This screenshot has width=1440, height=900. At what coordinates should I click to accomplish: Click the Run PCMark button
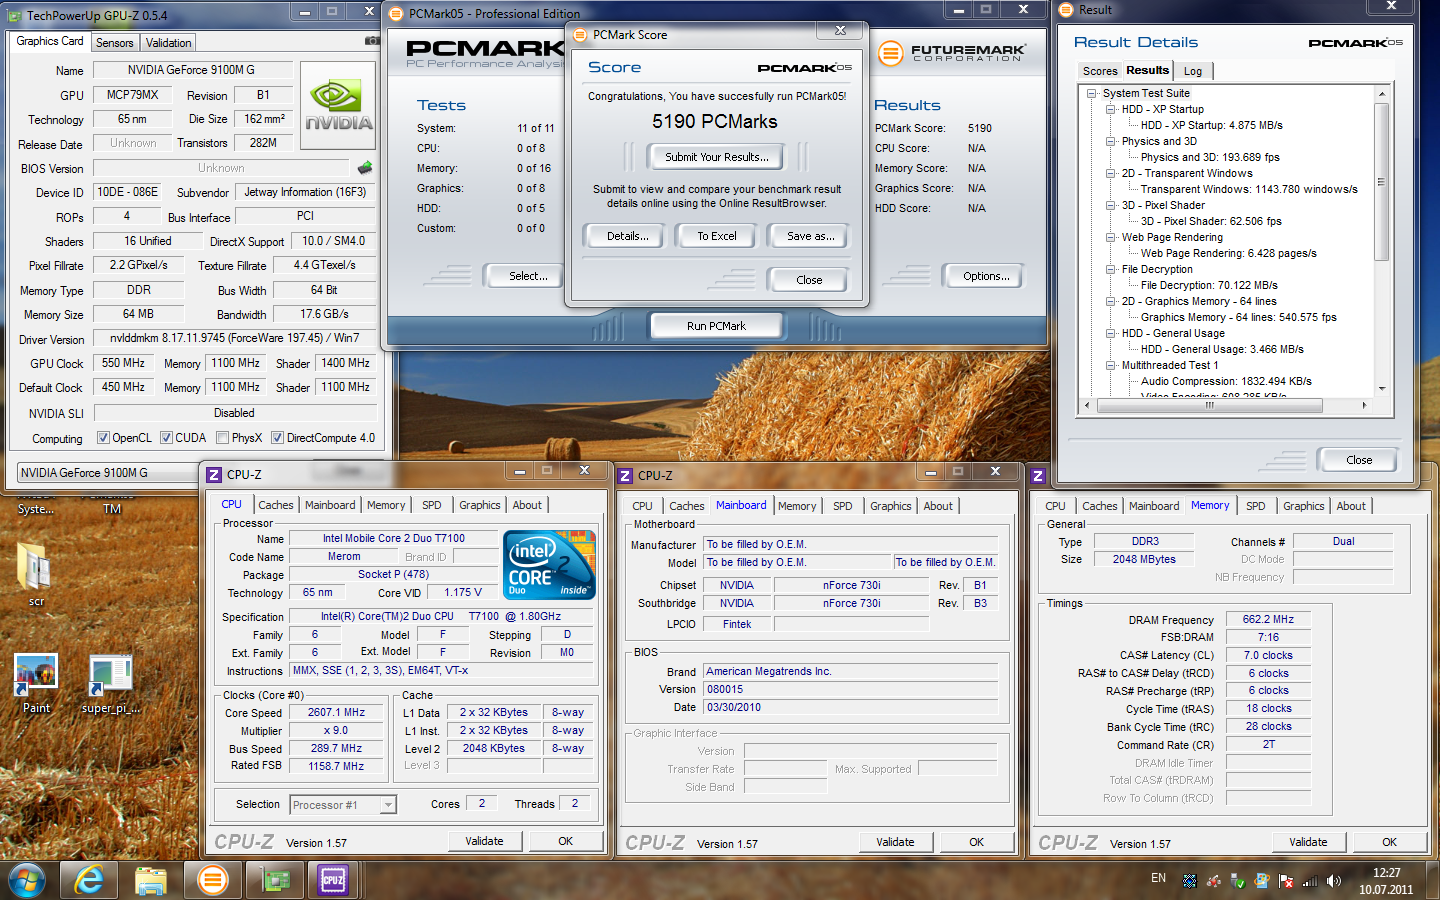tap(716, 326)
